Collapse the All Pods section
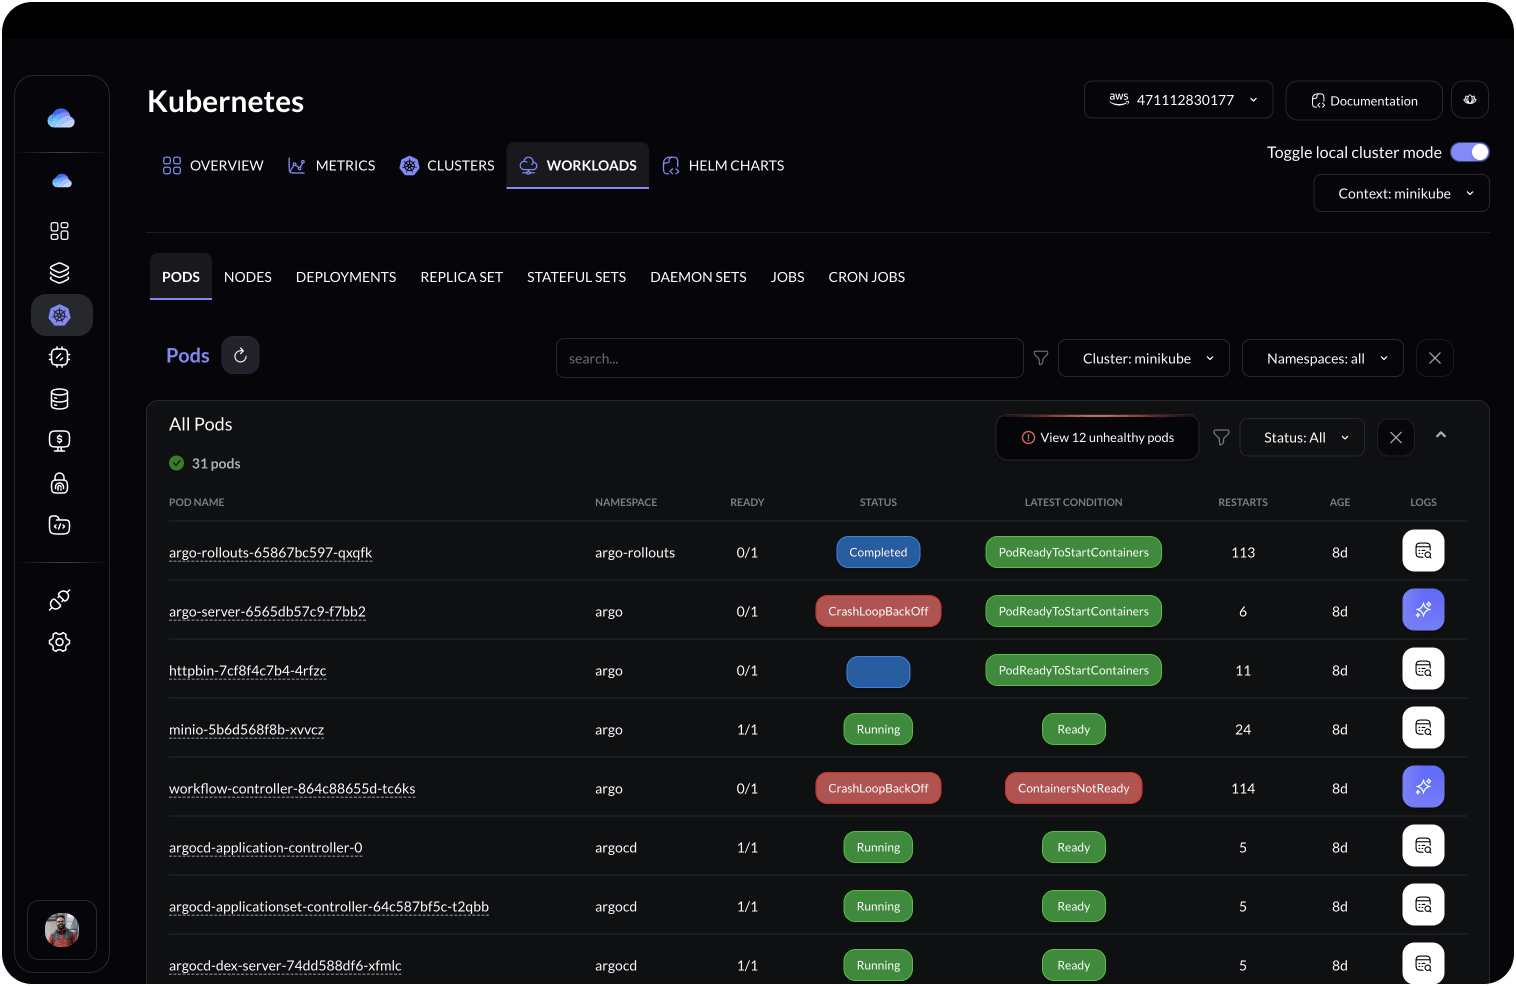Screen dimensions: 1516x986 pos(1441,435)
